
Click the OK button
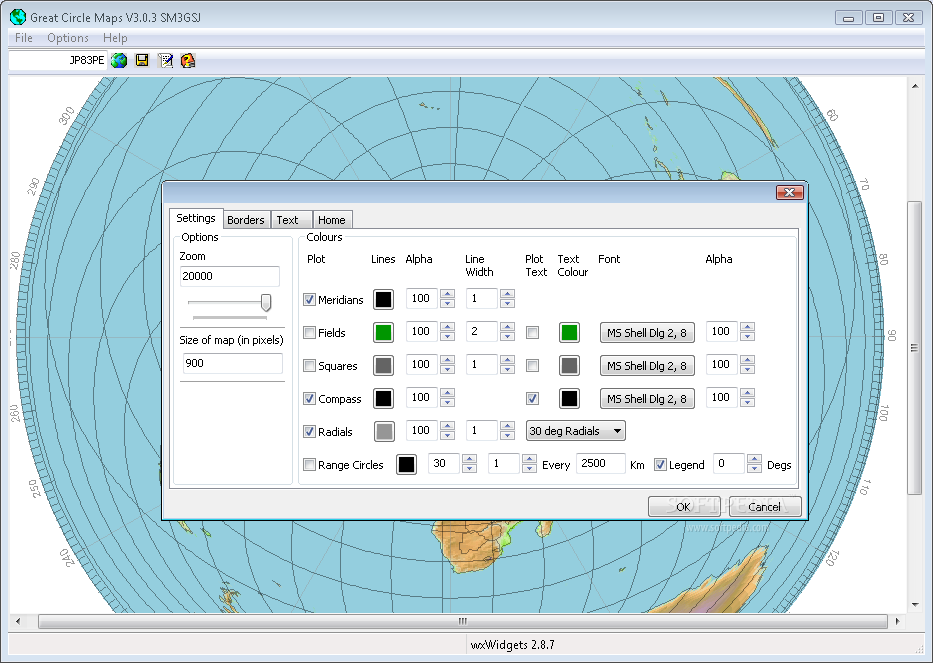684,506
